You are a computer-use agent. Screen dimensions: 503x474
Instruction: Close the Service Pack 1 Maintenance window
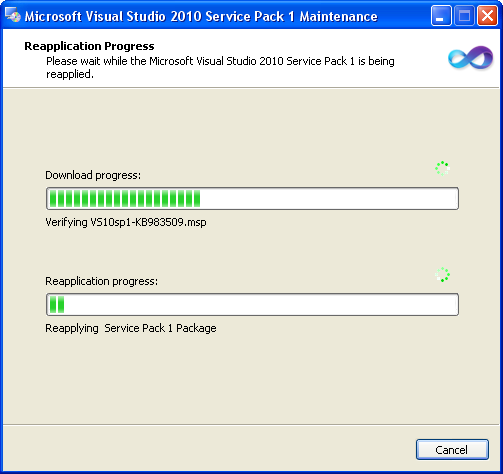(487, 16)
